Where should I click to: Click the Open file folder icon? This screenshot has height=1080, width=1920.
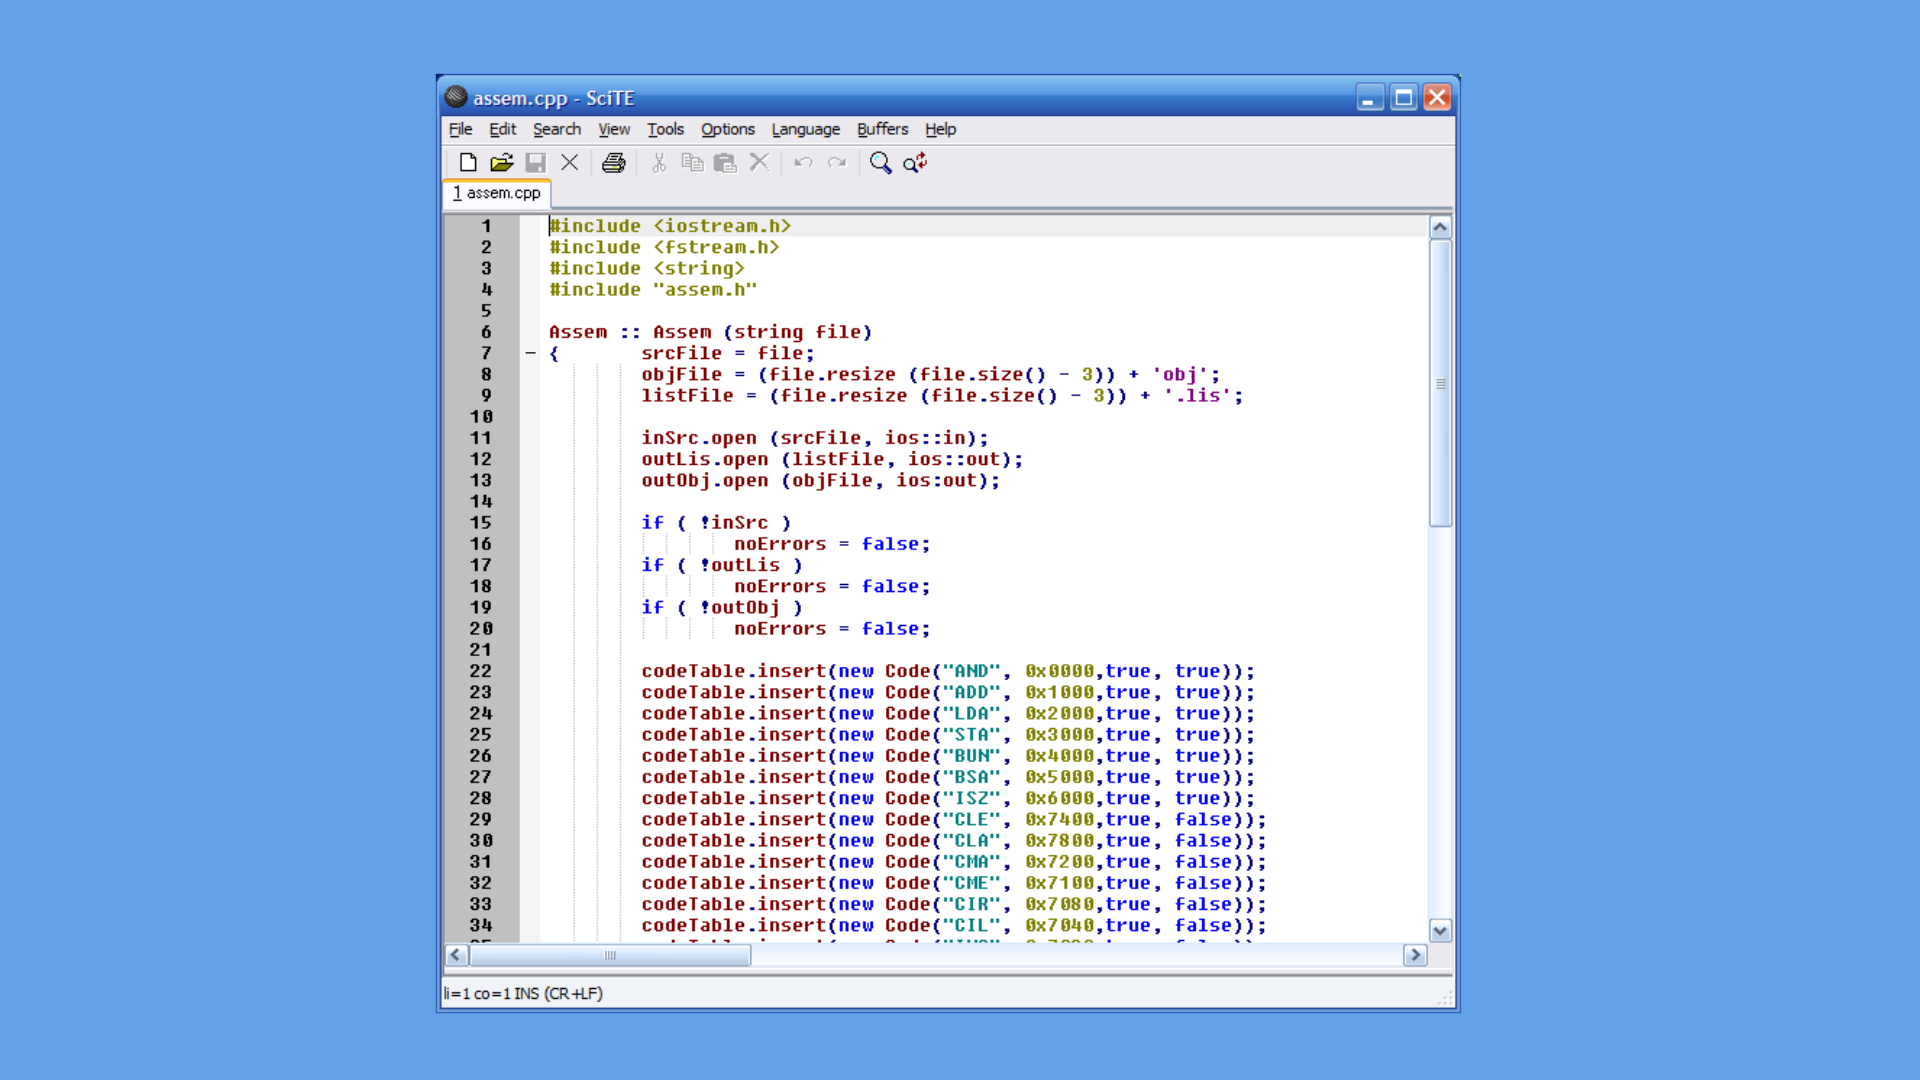click(502, 162)
